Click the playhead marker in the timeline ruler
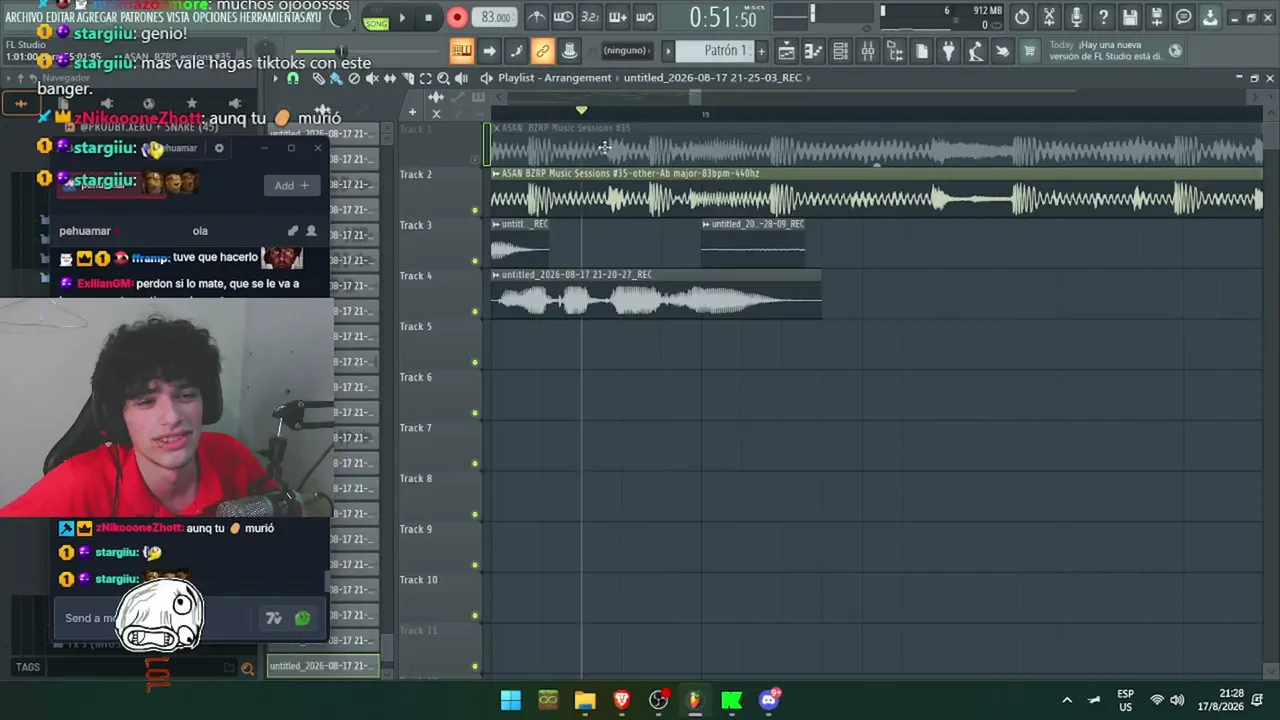The height and width of the screenshot is (720, 1280). pyautogui.click(x=581, y=110)
